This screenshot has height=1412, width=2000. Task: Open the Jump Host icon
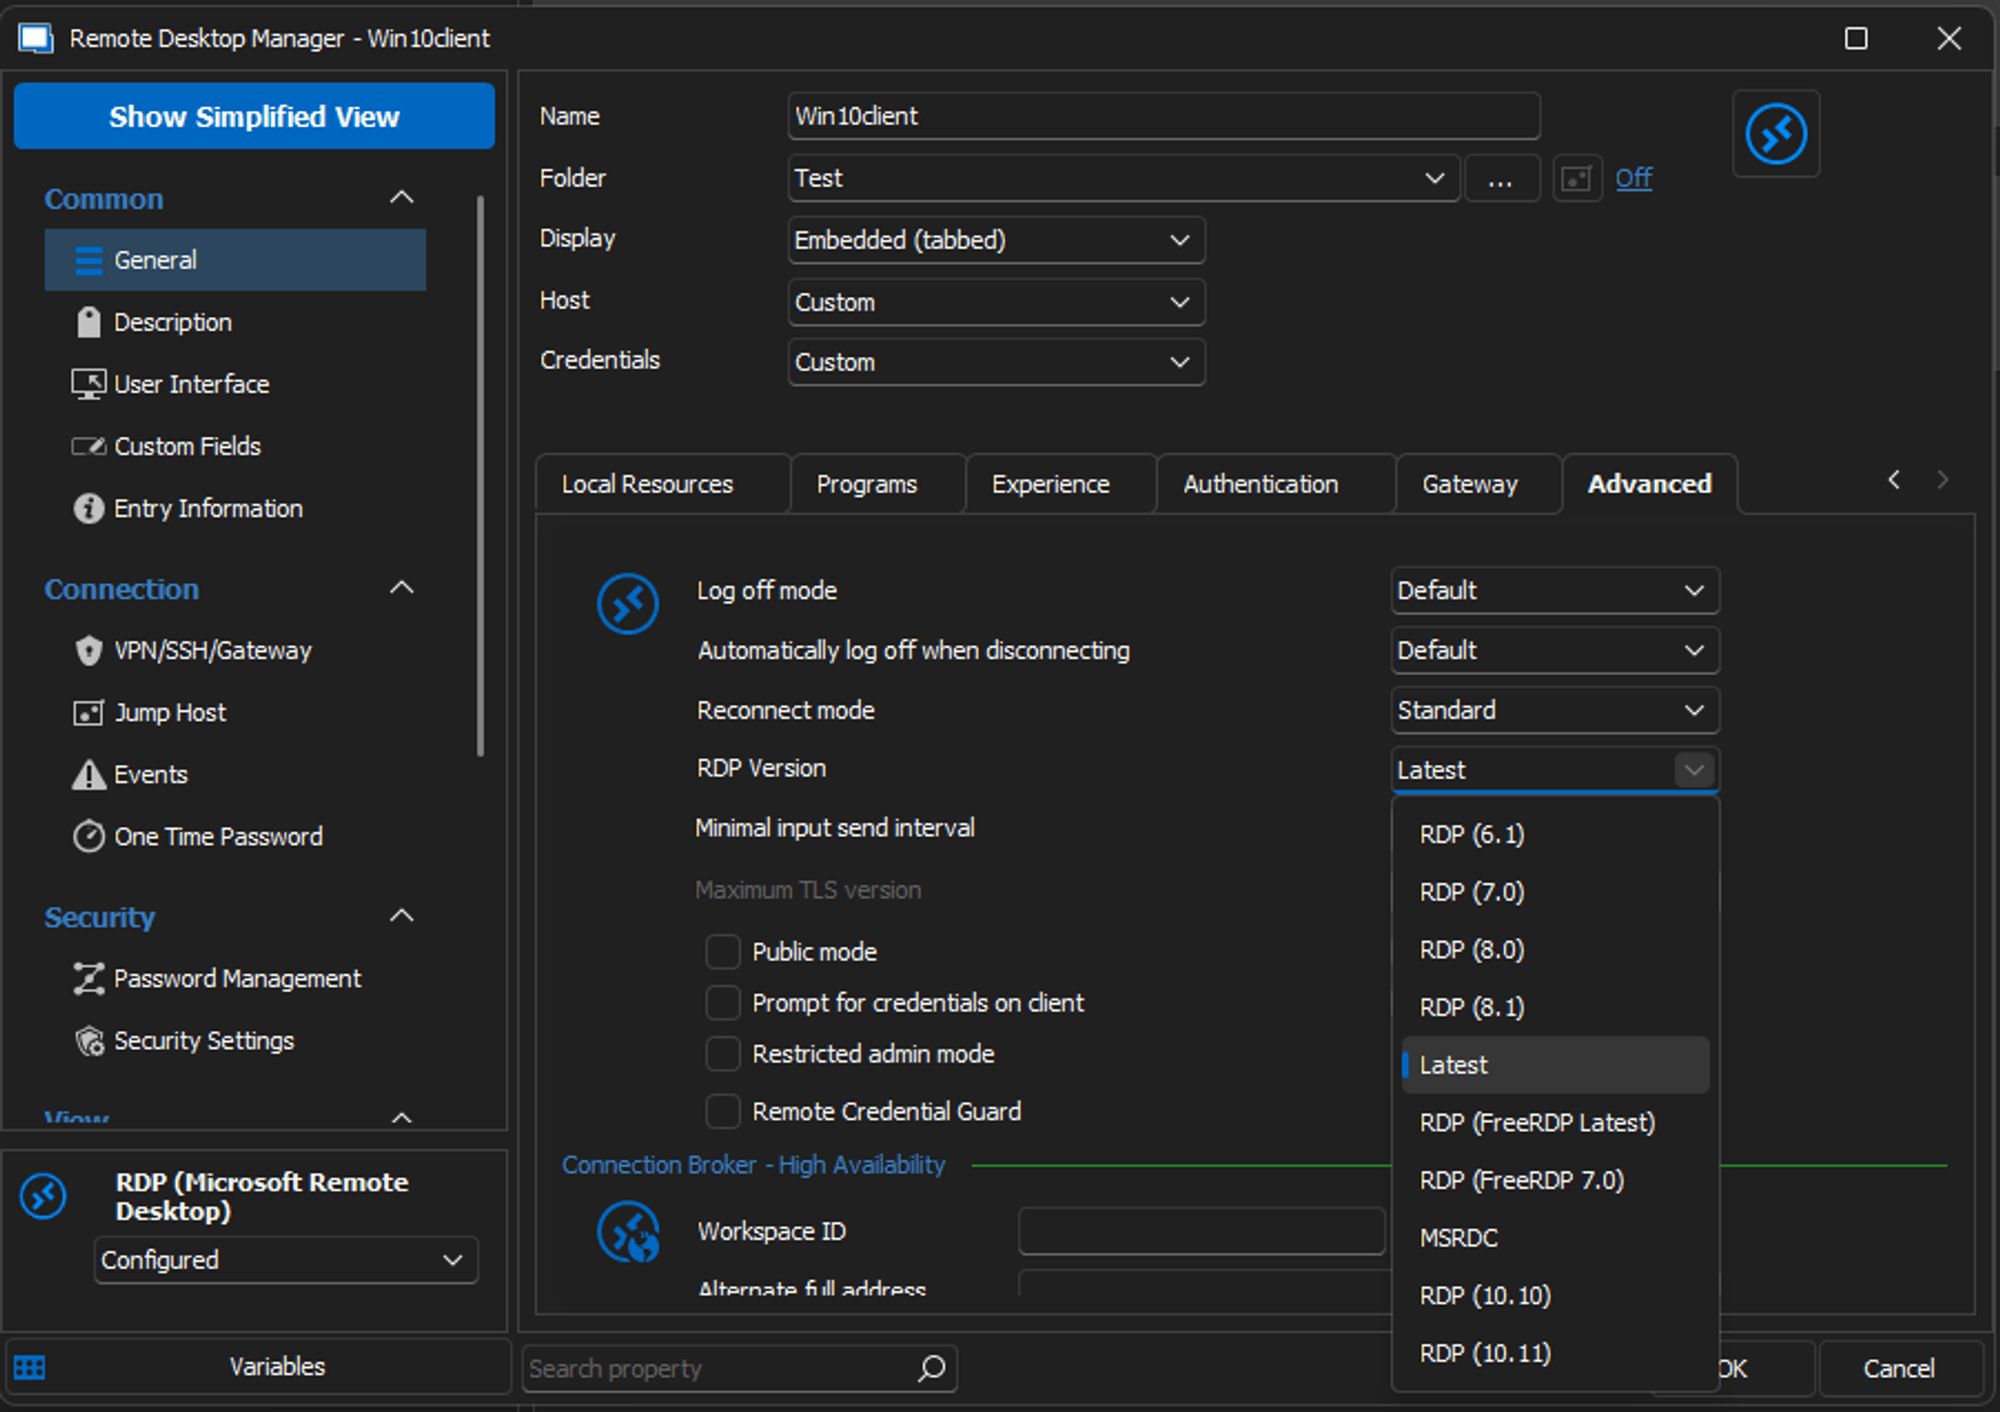pyautogui.click(x=89, y=712)
